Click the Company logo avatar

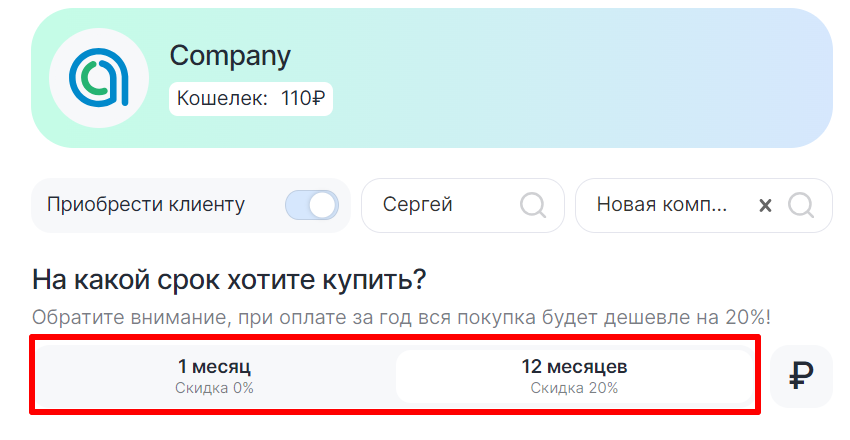(99, 78)
